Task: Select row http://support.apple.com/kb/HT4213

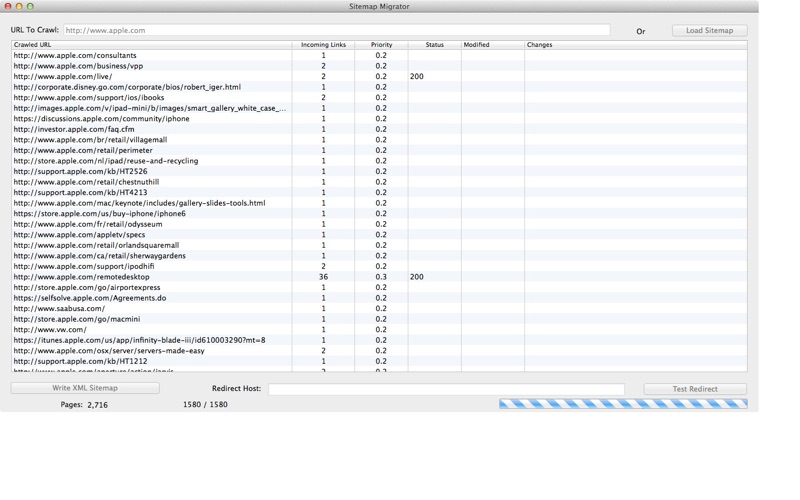Action: [x=379, y=192]
